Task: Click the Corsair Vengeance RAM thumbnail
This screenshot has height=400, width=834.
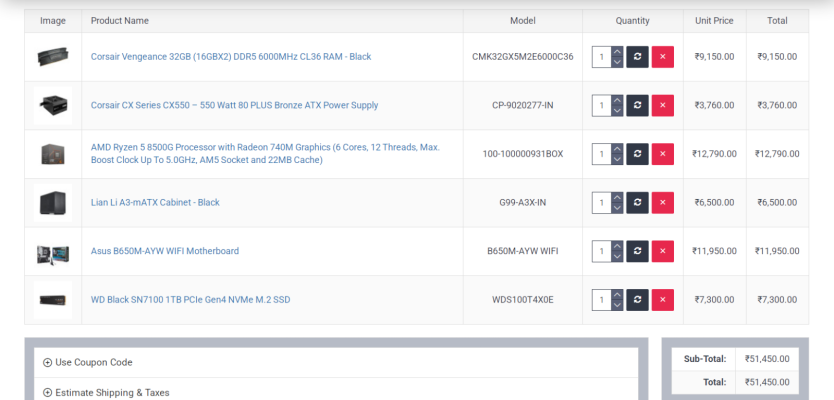Action: [x=53, y=57]
